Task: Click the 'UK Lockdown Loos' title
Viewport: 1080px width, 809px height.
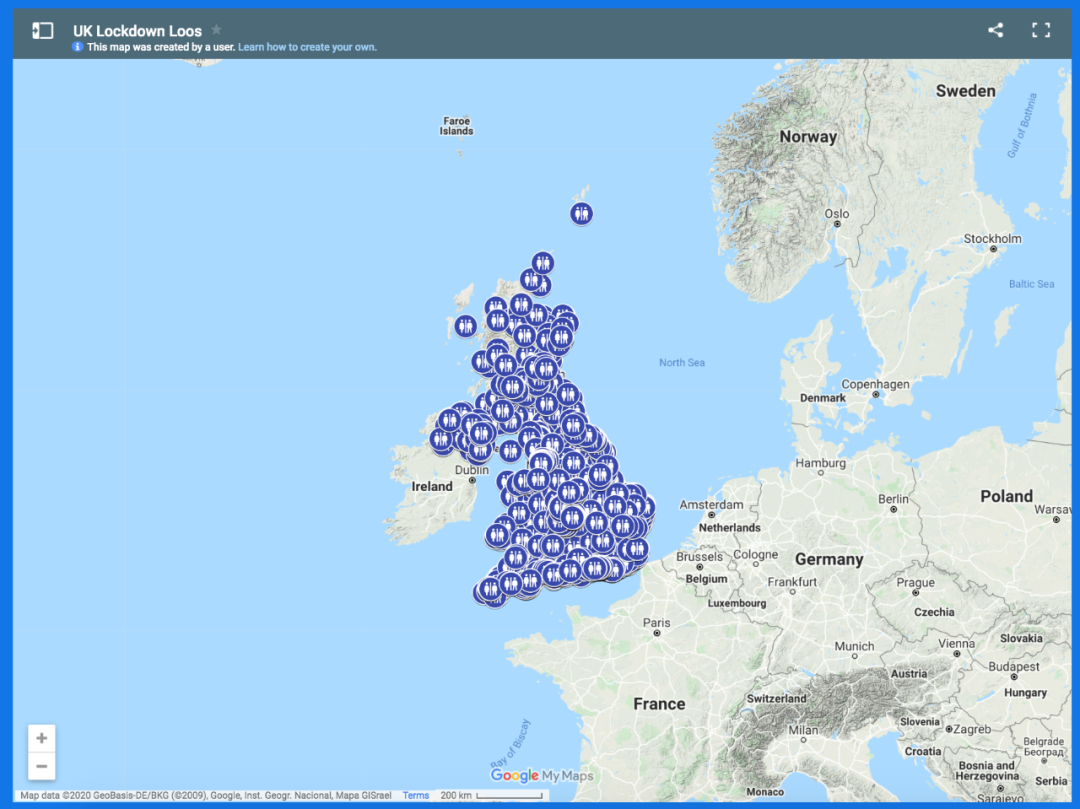Action: point(137,31)
